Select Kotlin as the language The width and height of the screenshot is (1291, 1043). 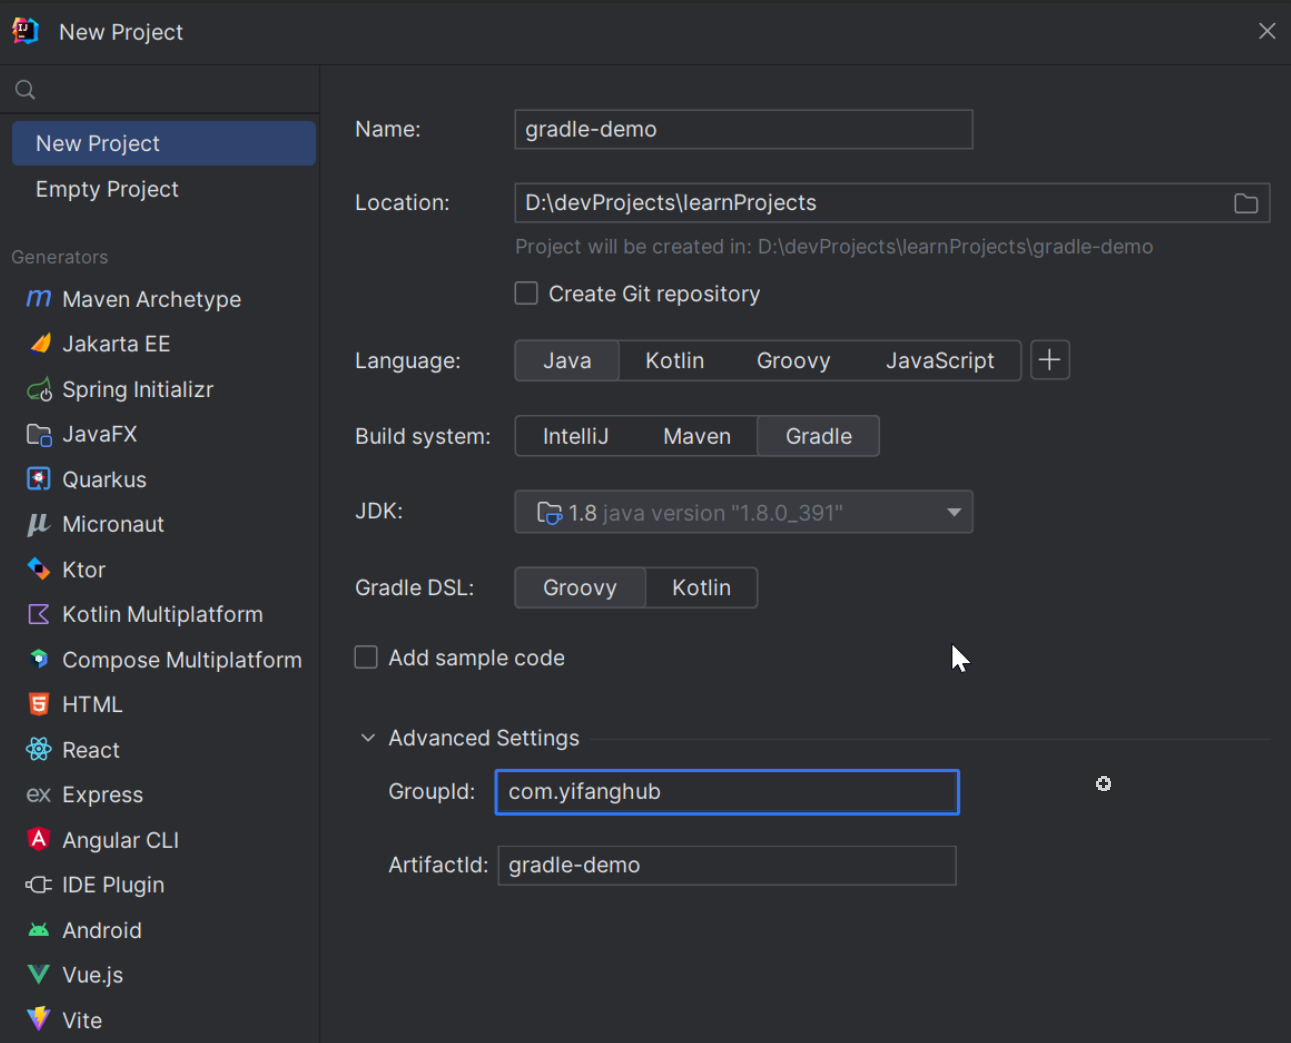click(x=675, y=361)
